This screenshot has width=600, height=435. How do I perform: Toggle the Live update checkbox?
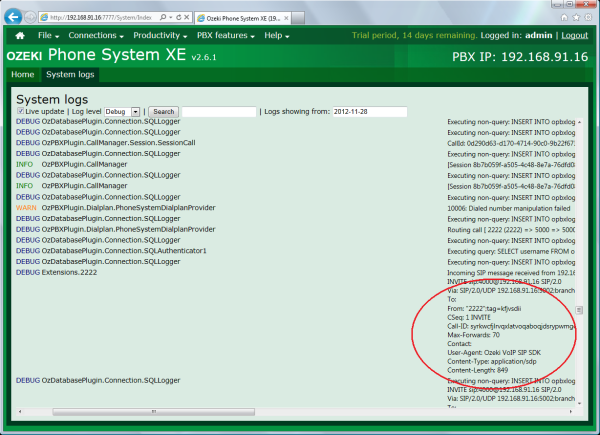coord(20,111)
